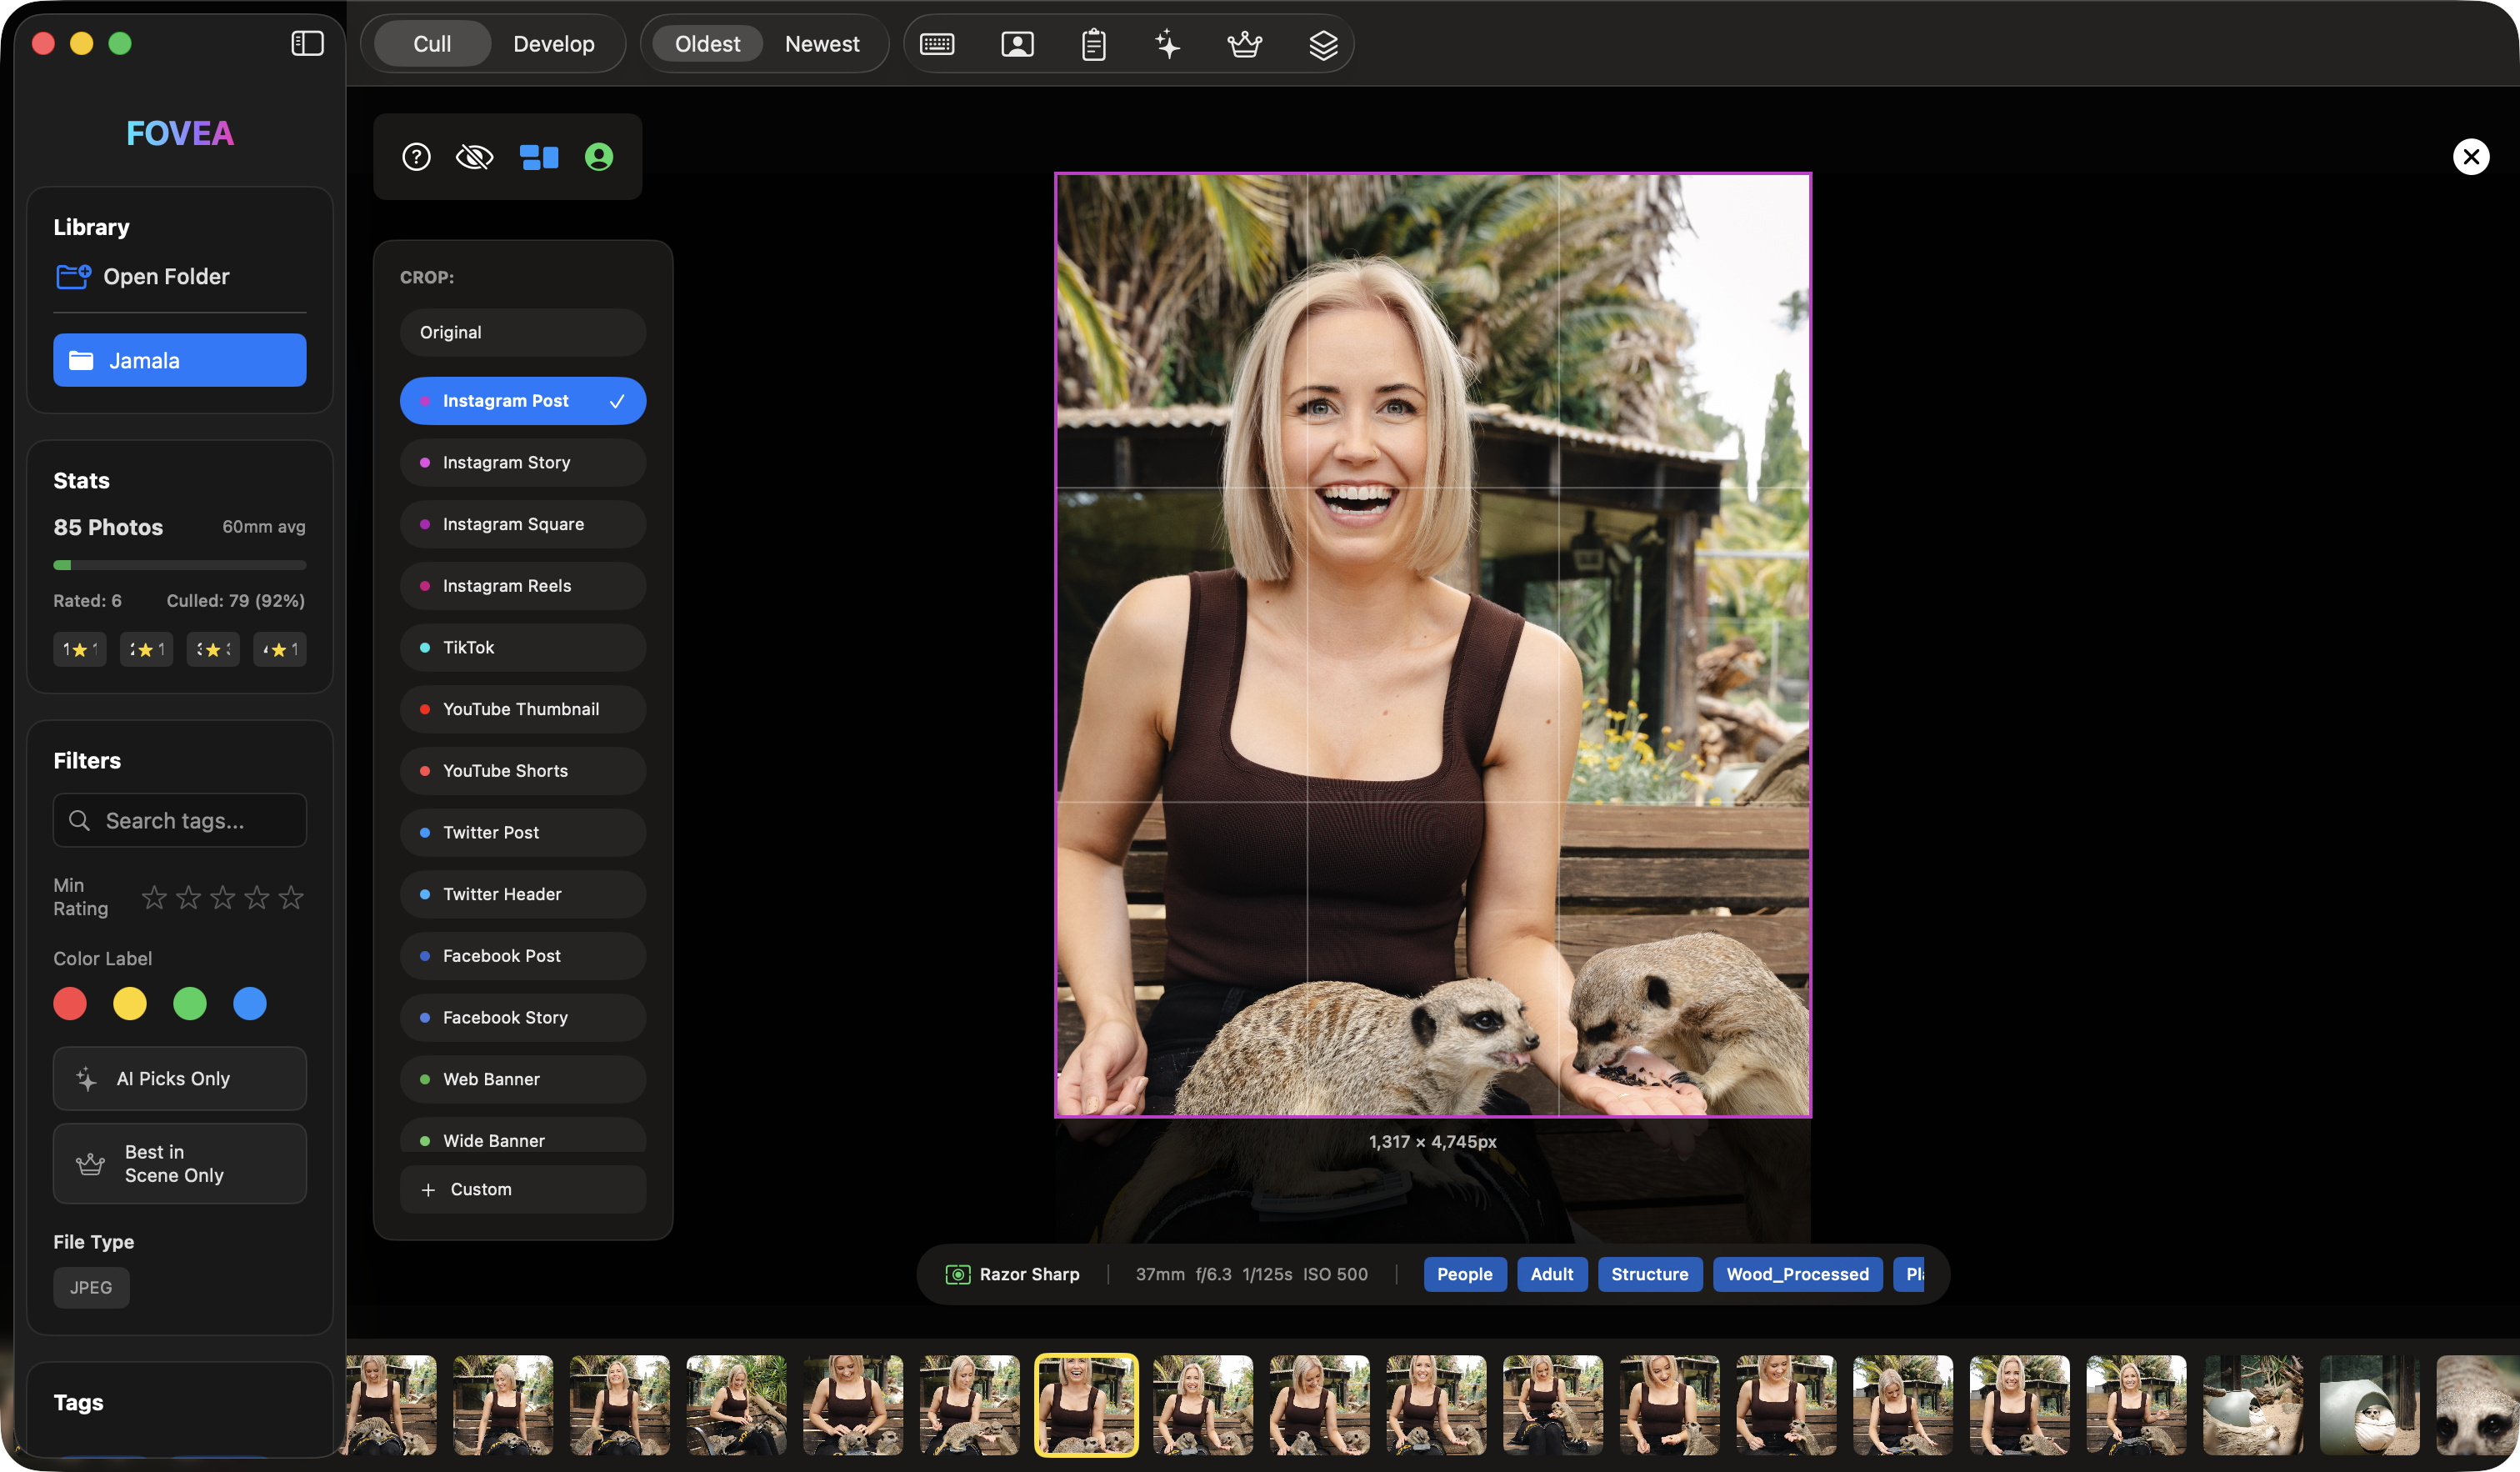Click the stacked layers icon
2520x1472 pixels.
[1323, 44]
